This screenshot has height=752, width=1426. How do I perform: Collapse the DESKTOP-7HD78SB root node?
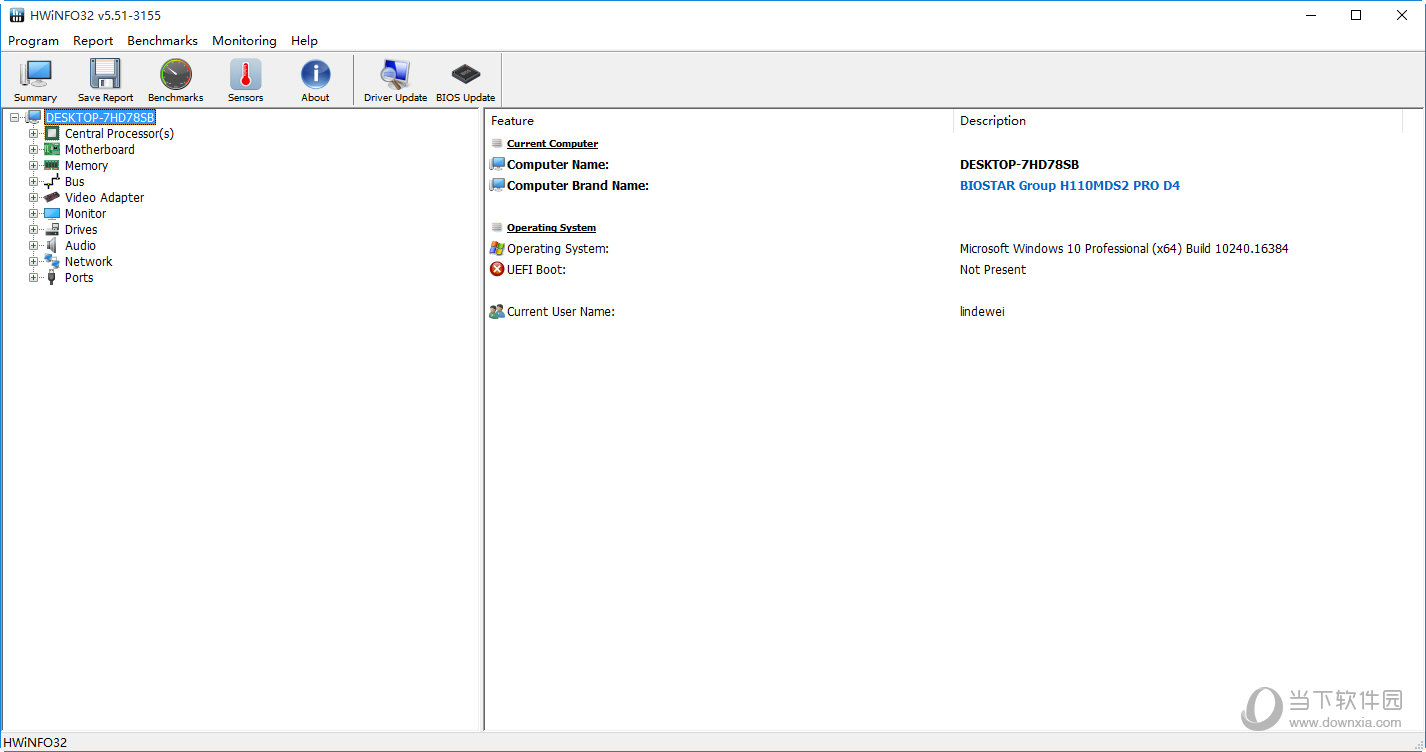pyautogui.click(x=15, y=117)
